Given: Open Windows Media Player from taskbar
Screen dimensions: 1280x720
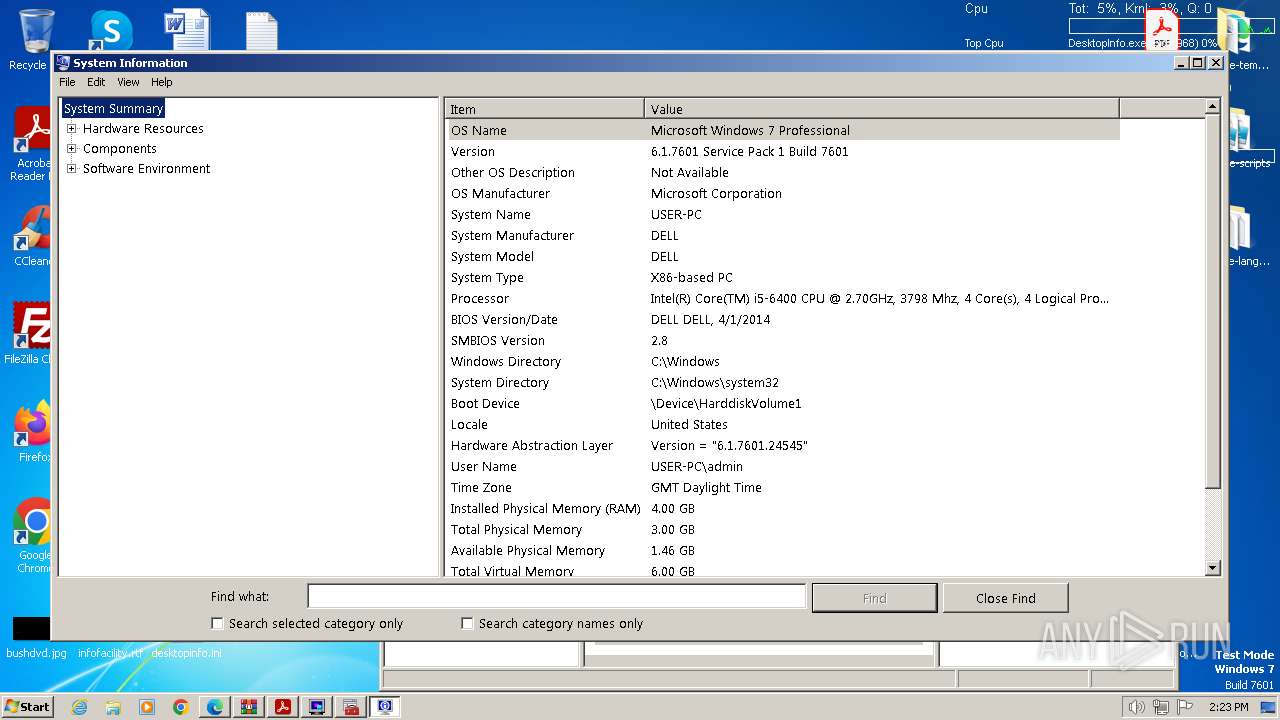Looking at the screenshot, I should 147,707.
